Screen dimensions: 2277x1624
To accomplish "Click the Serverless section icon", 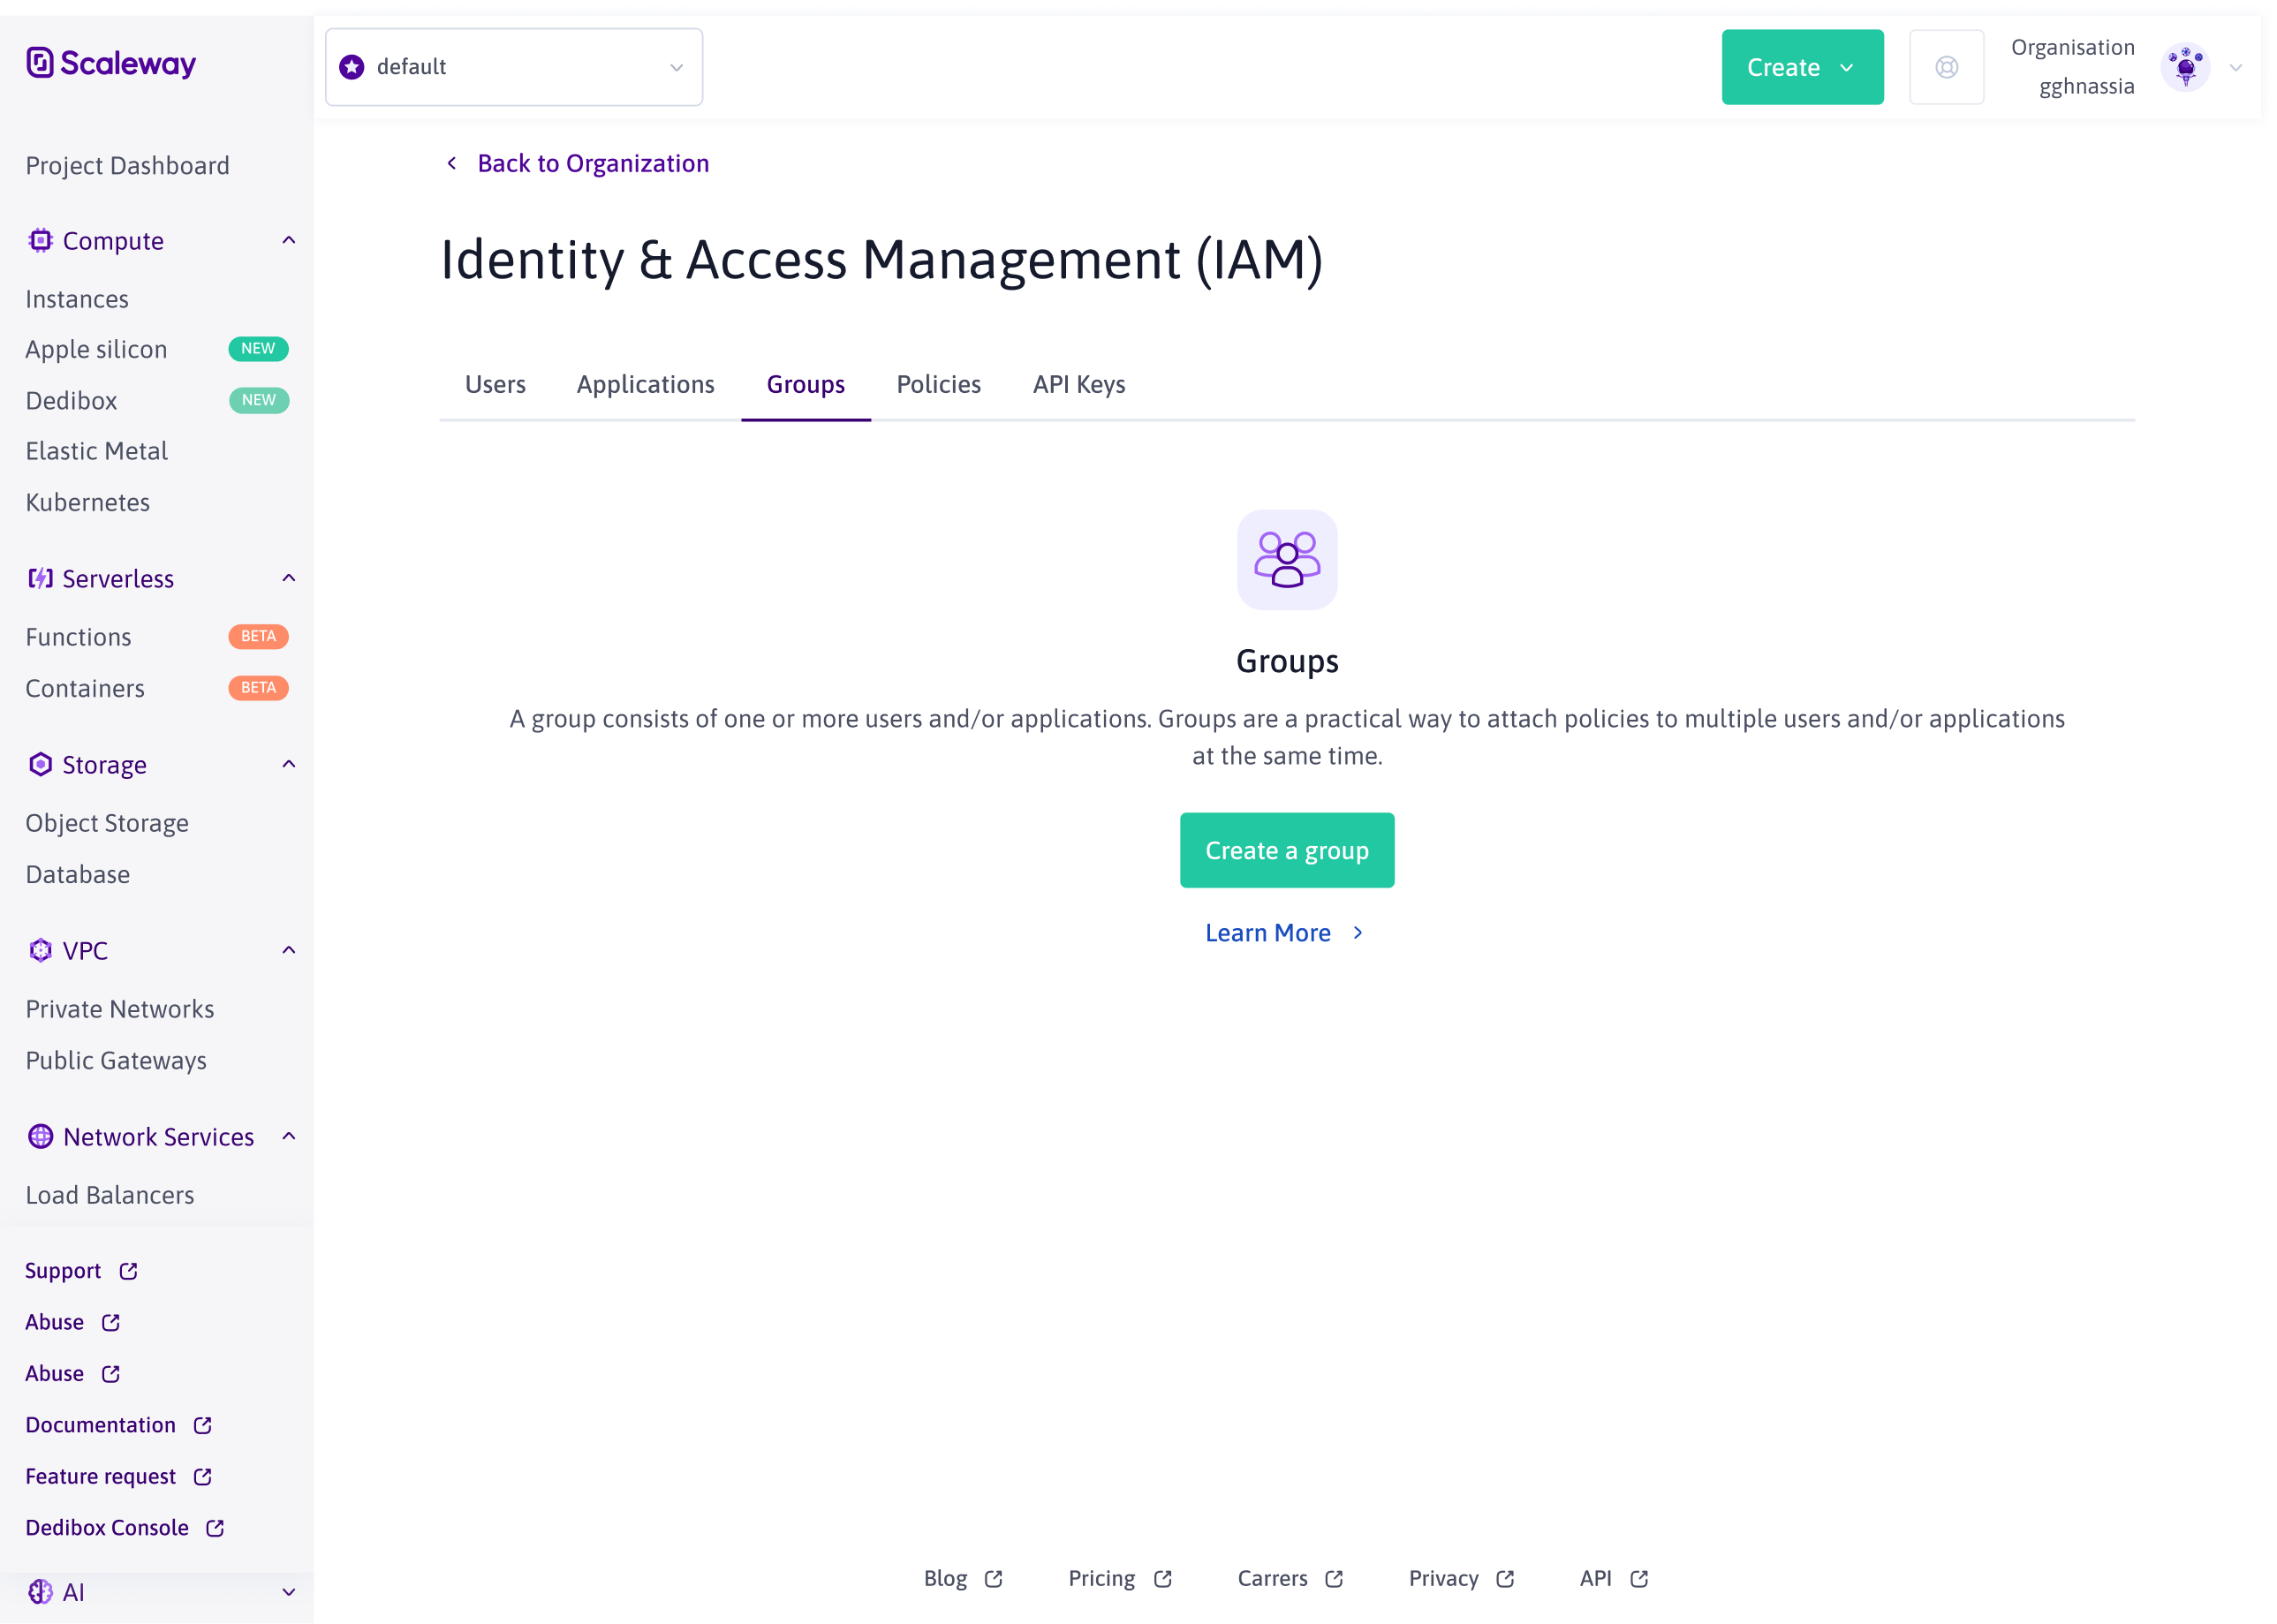I will [40, 579].
